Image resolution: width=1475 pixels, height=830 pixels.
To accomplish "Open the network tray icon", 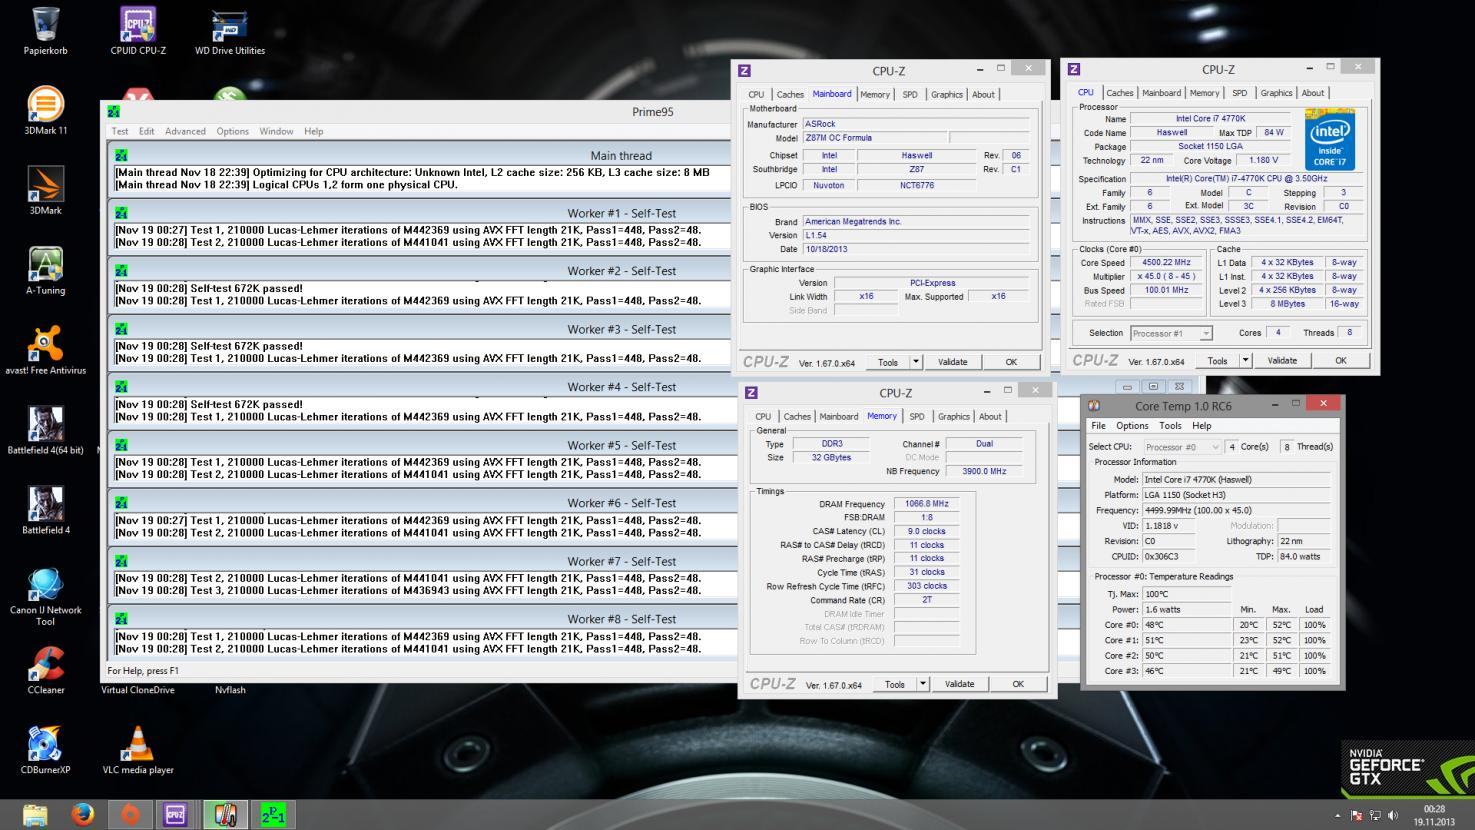I will point(1375,816).
